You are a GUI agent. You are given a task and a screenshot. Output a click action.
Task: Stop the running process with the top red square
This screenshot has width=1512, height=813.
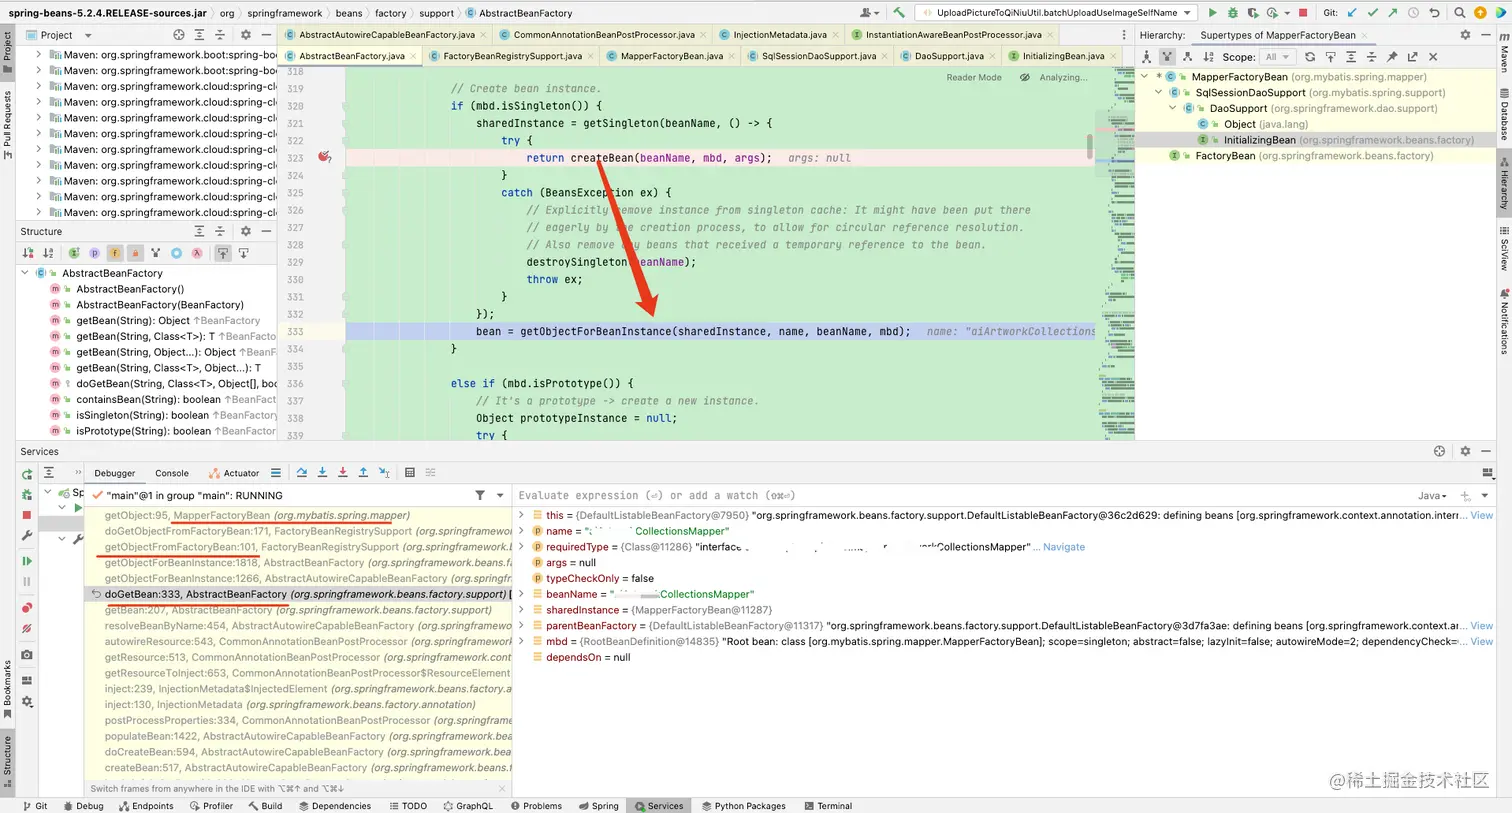point(1303,13)
